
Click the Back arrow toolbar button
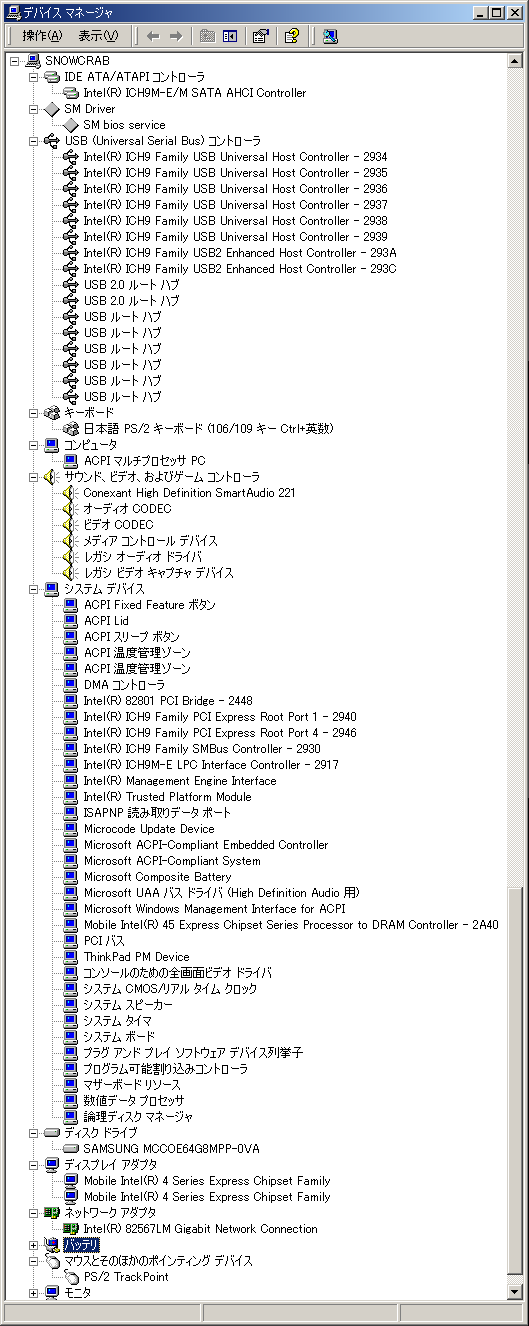[x=153, y=36]
